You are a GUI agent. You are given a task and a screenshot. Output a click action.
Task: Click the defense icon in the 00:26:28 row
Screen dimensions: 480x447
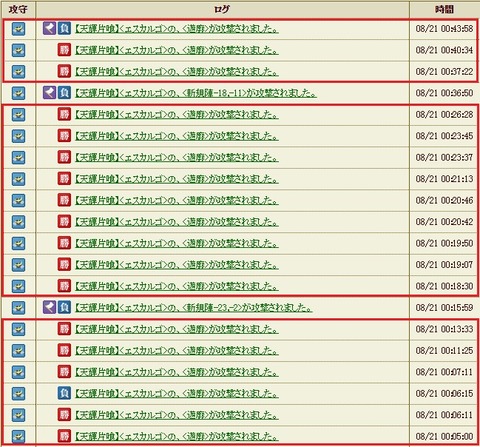[x=18, y=115]
